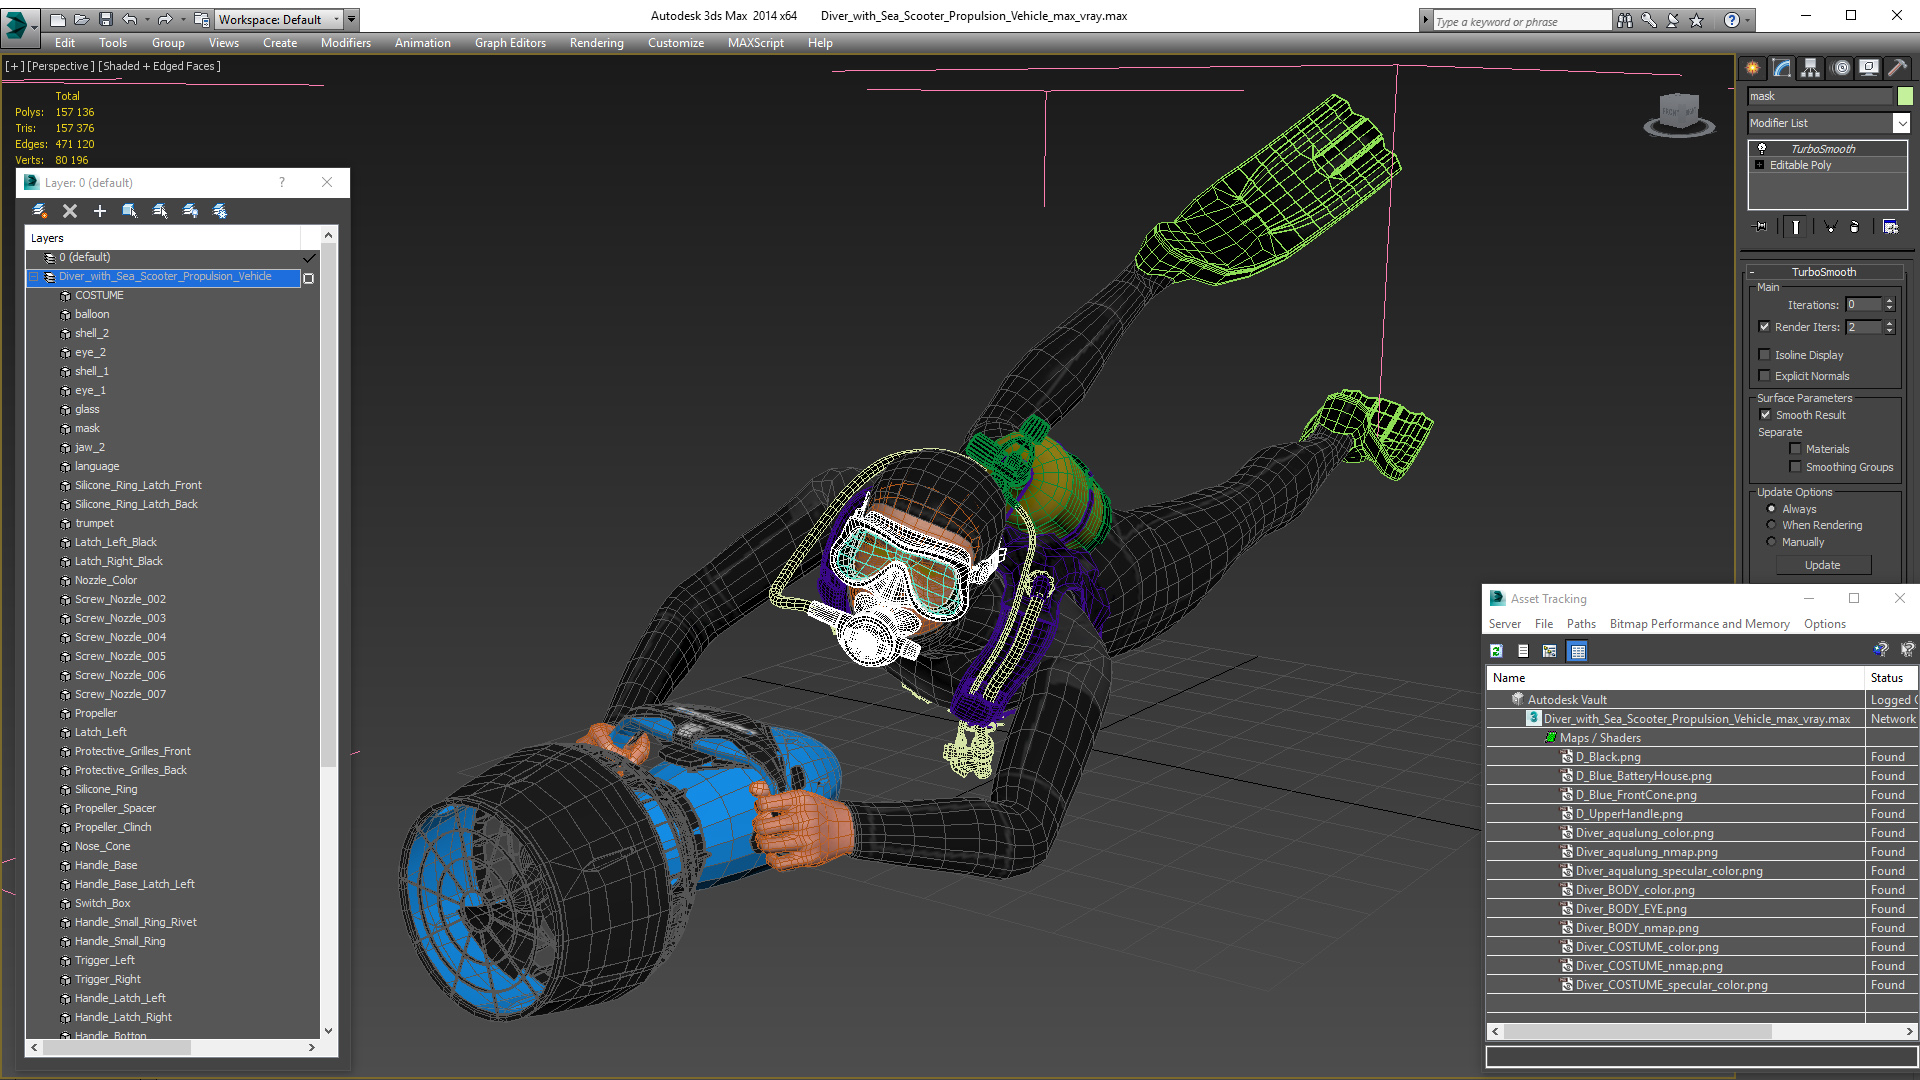Click Freeze/Unfreeze All Layers icon
This screenshot has height=1080, width=1920.
pos(220,211)
